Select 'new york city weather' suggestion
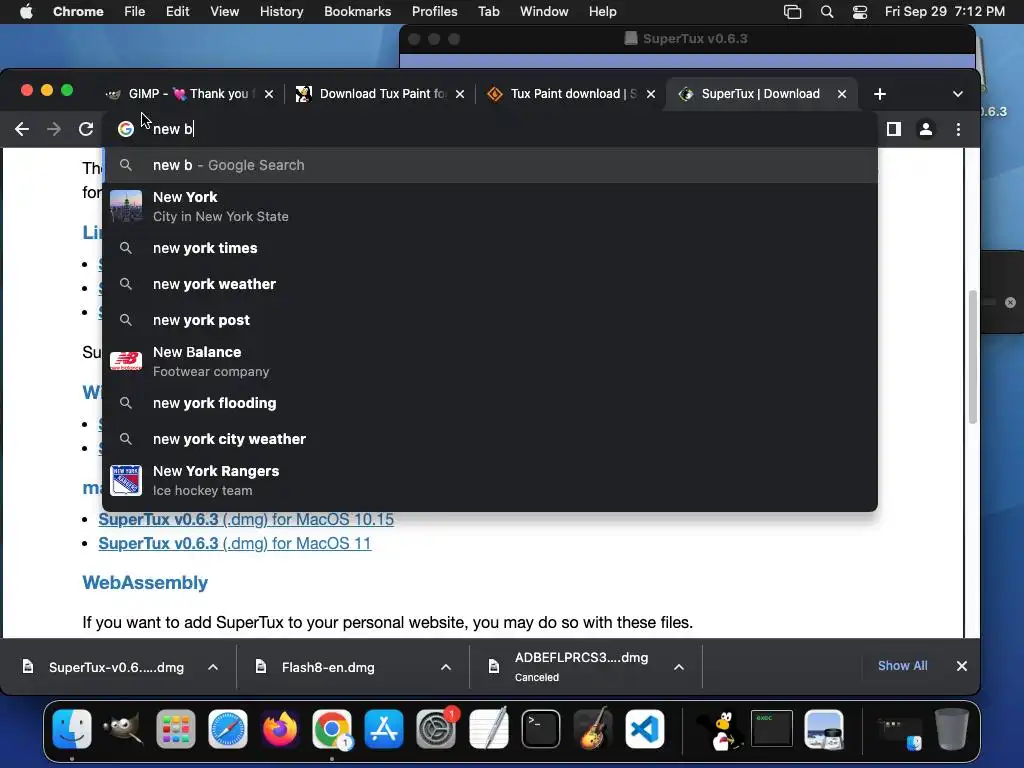Viewport: 1024px width, 768px height. click(490, 439)
